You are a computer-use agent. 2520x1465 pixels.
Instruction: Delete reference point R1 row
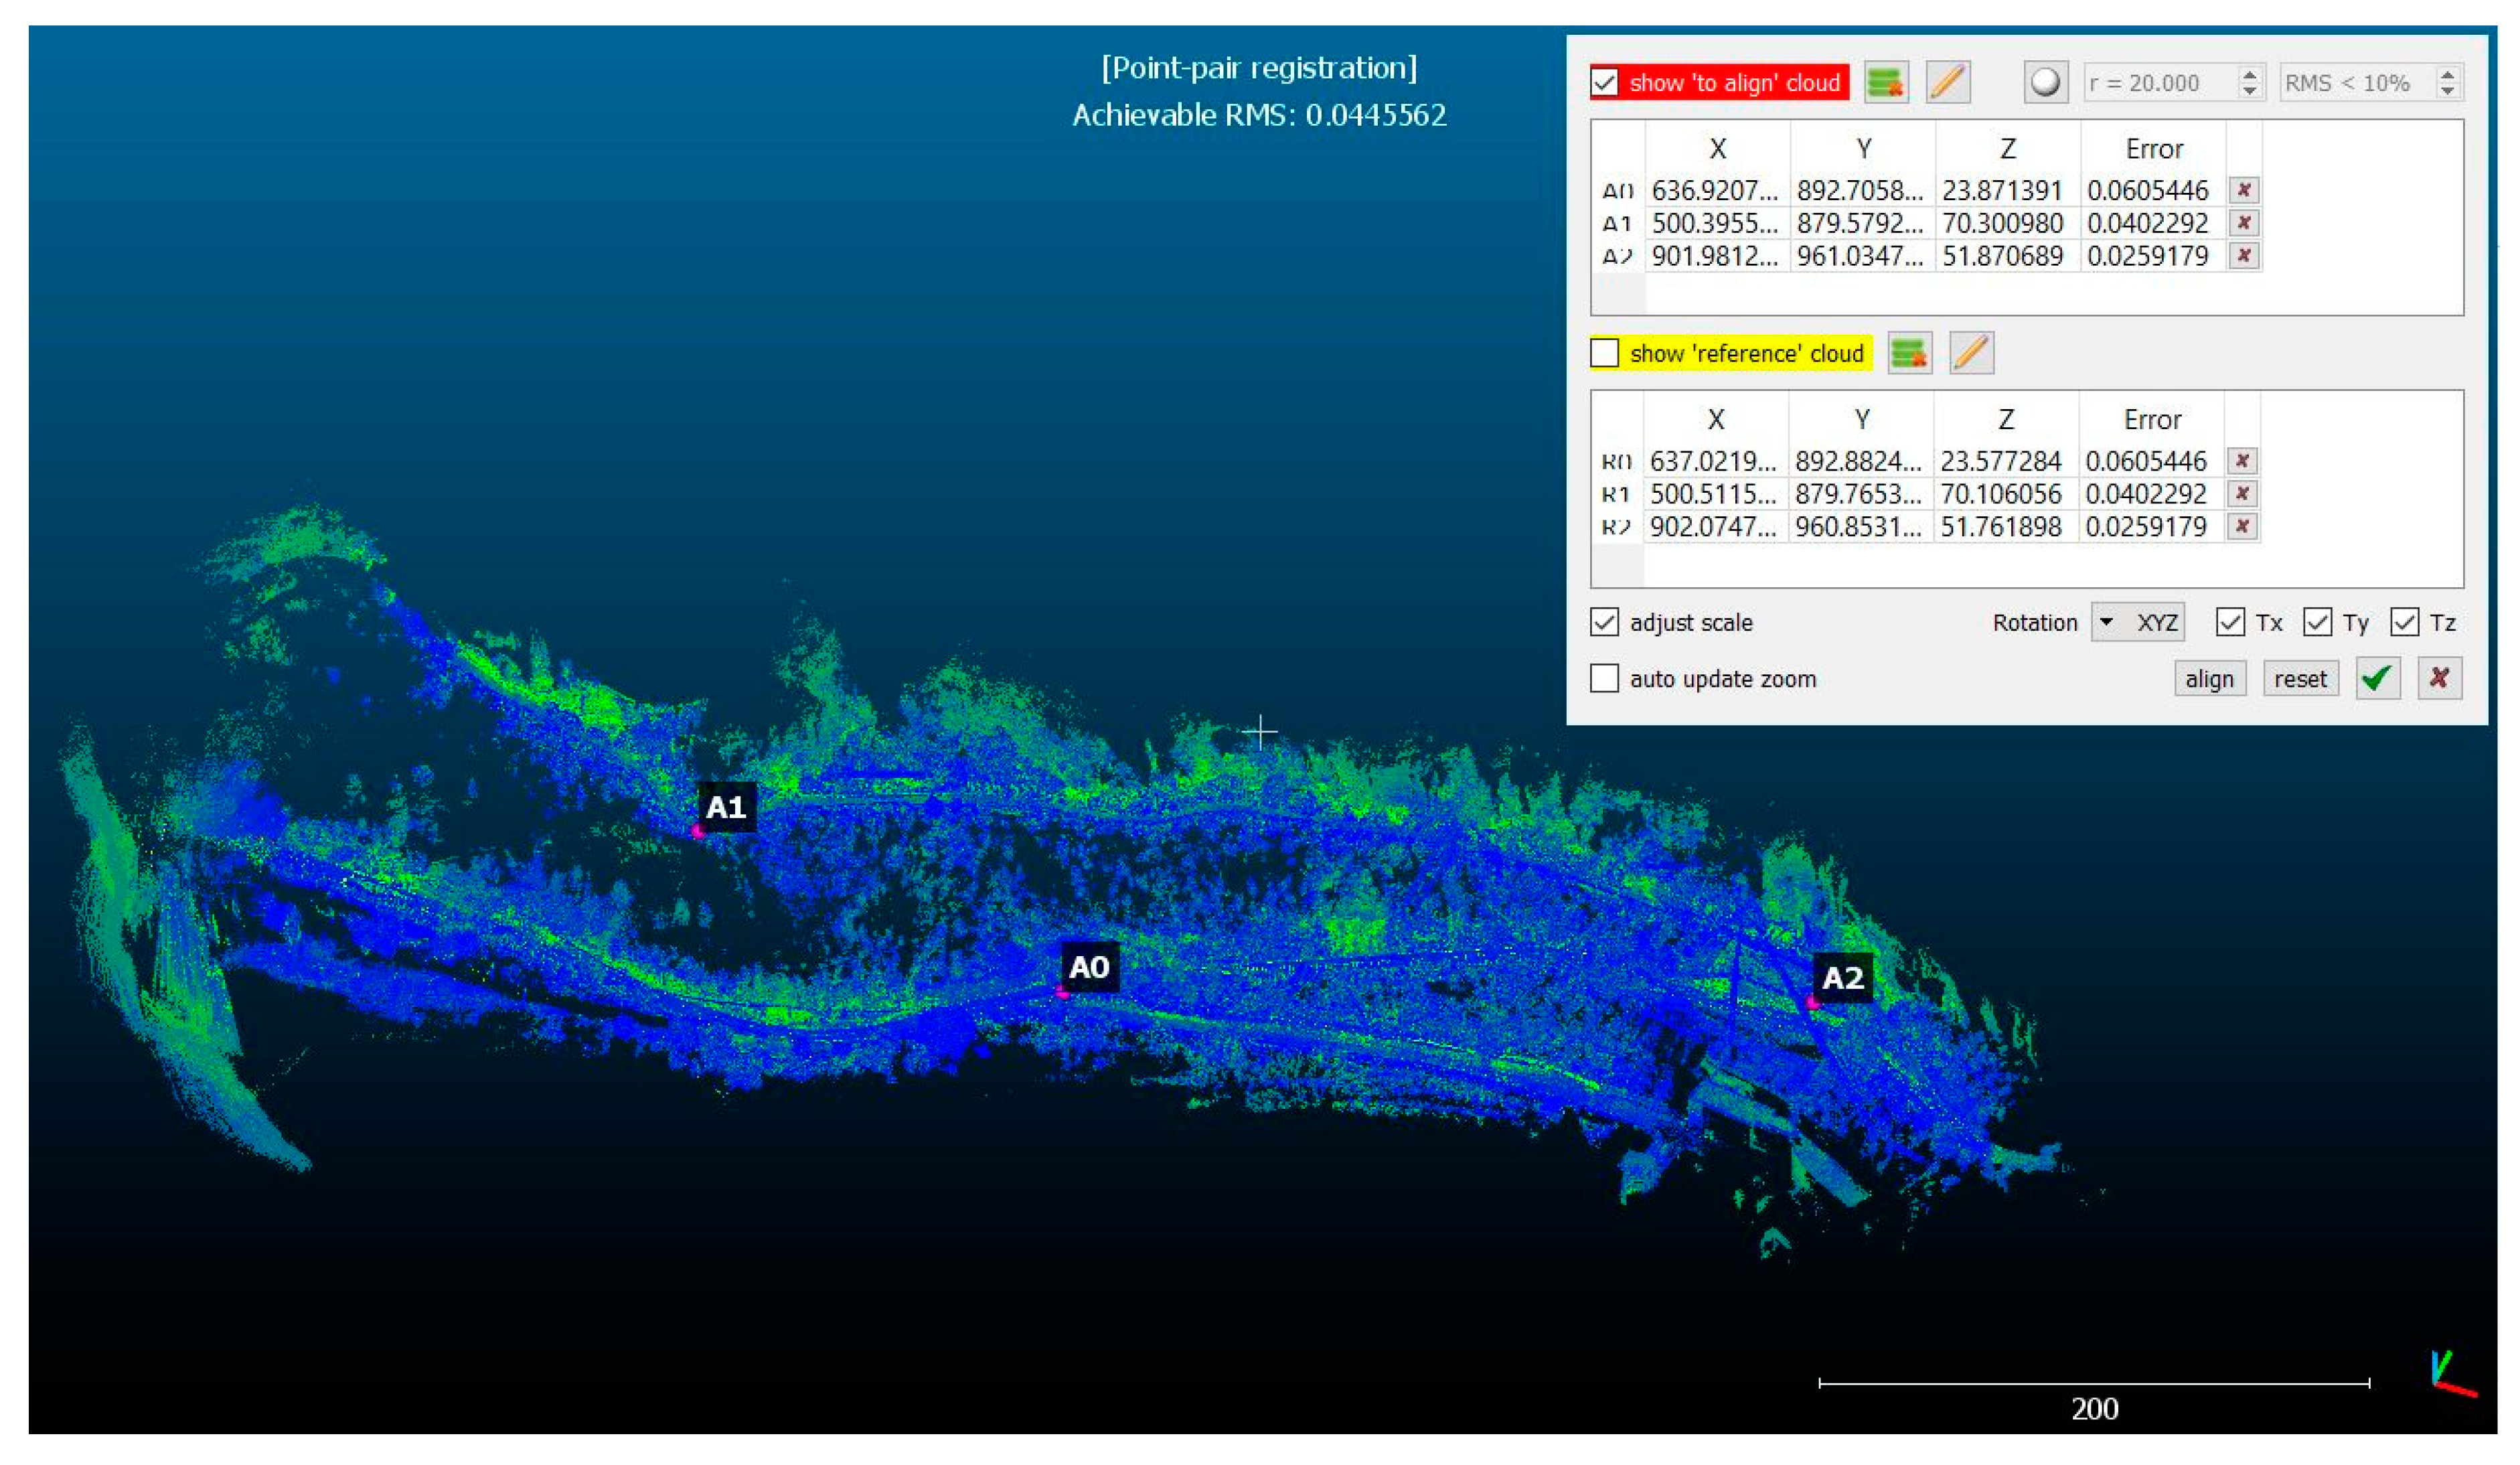pyautogui.click(x=2242, y=494)
